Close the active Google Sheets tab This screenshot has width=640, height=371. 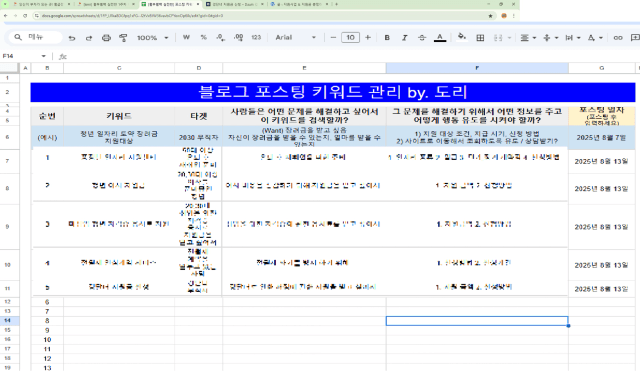pyautogui.click(x=198, y=4)
